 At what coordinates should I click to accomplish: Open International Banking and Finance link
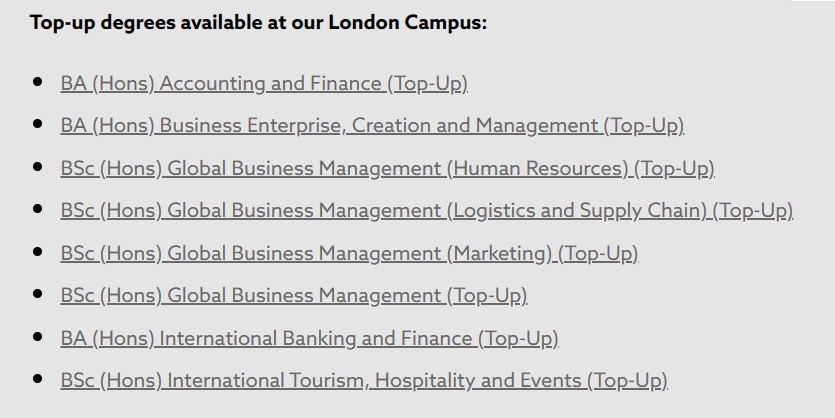click(309, 339)
